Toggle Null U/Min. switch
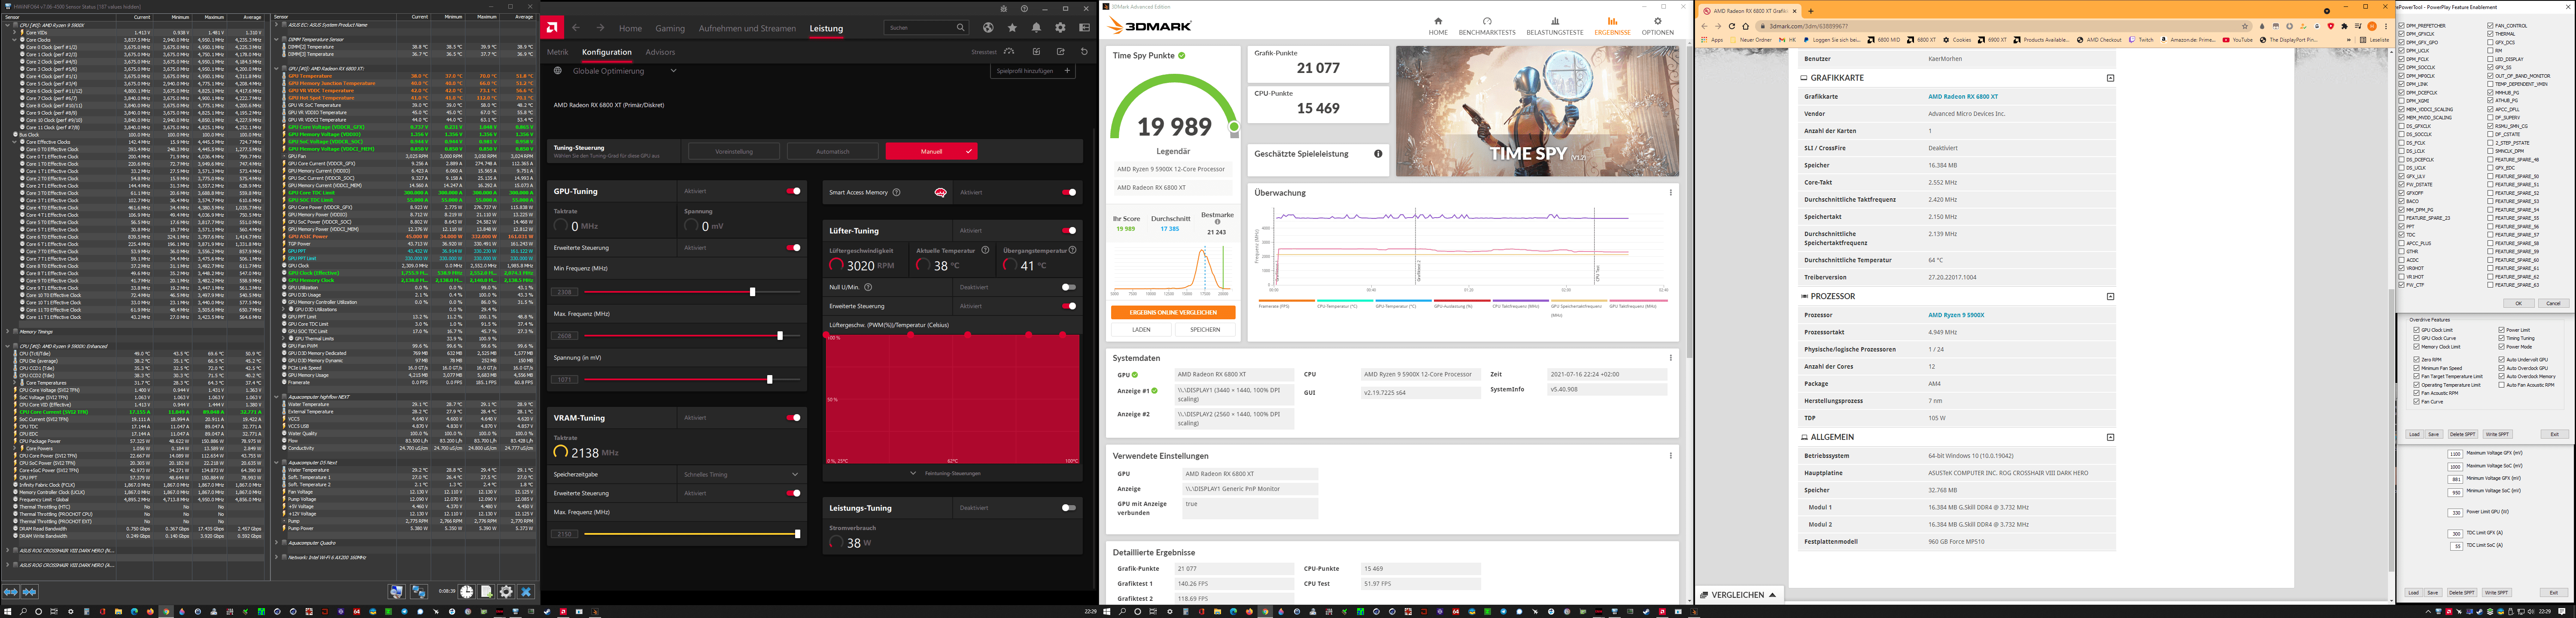The width and height of the screenshot is (2576, 618). click(1069, 287)
